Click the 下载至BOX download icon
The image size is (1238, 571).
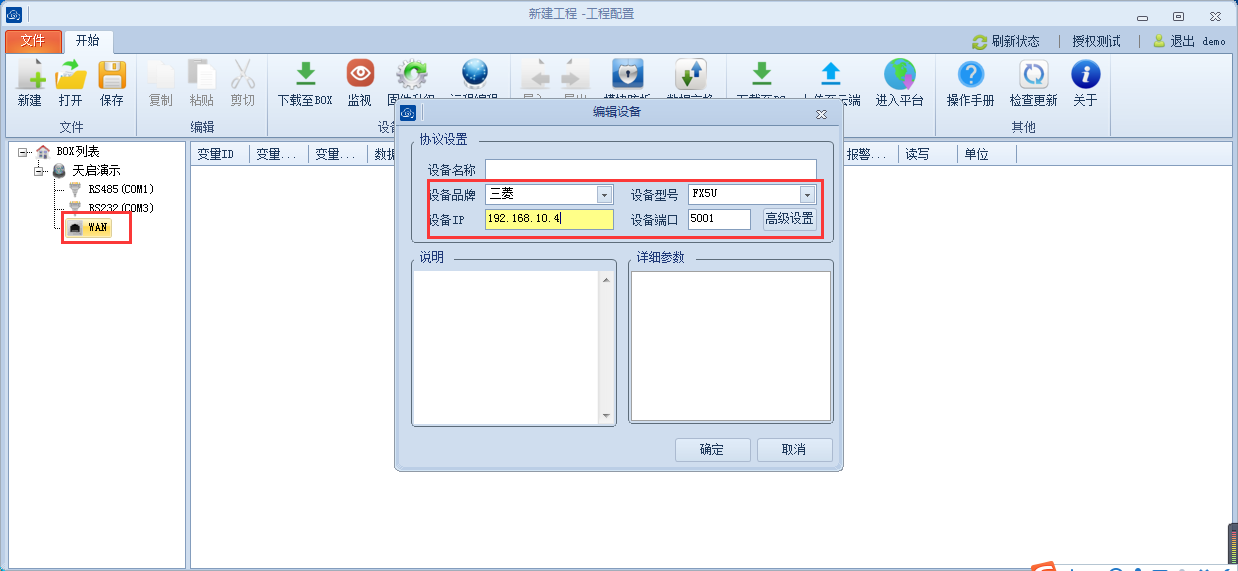[x=306, y=75]
